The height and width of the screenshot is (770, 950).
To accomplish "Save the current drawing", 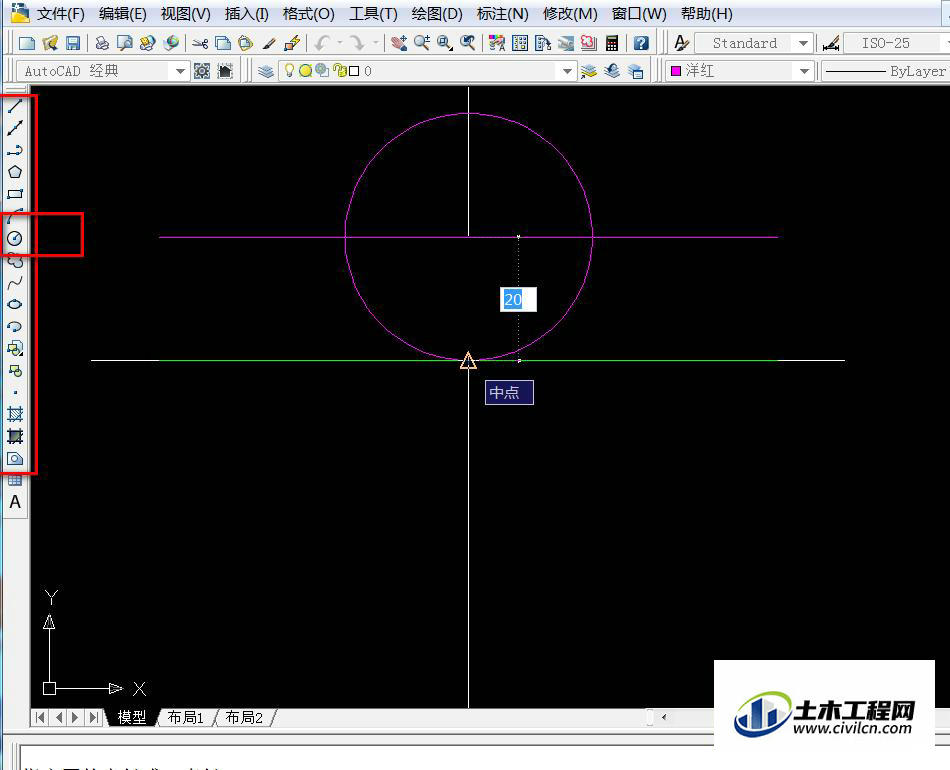I will [x=73, y=43].
